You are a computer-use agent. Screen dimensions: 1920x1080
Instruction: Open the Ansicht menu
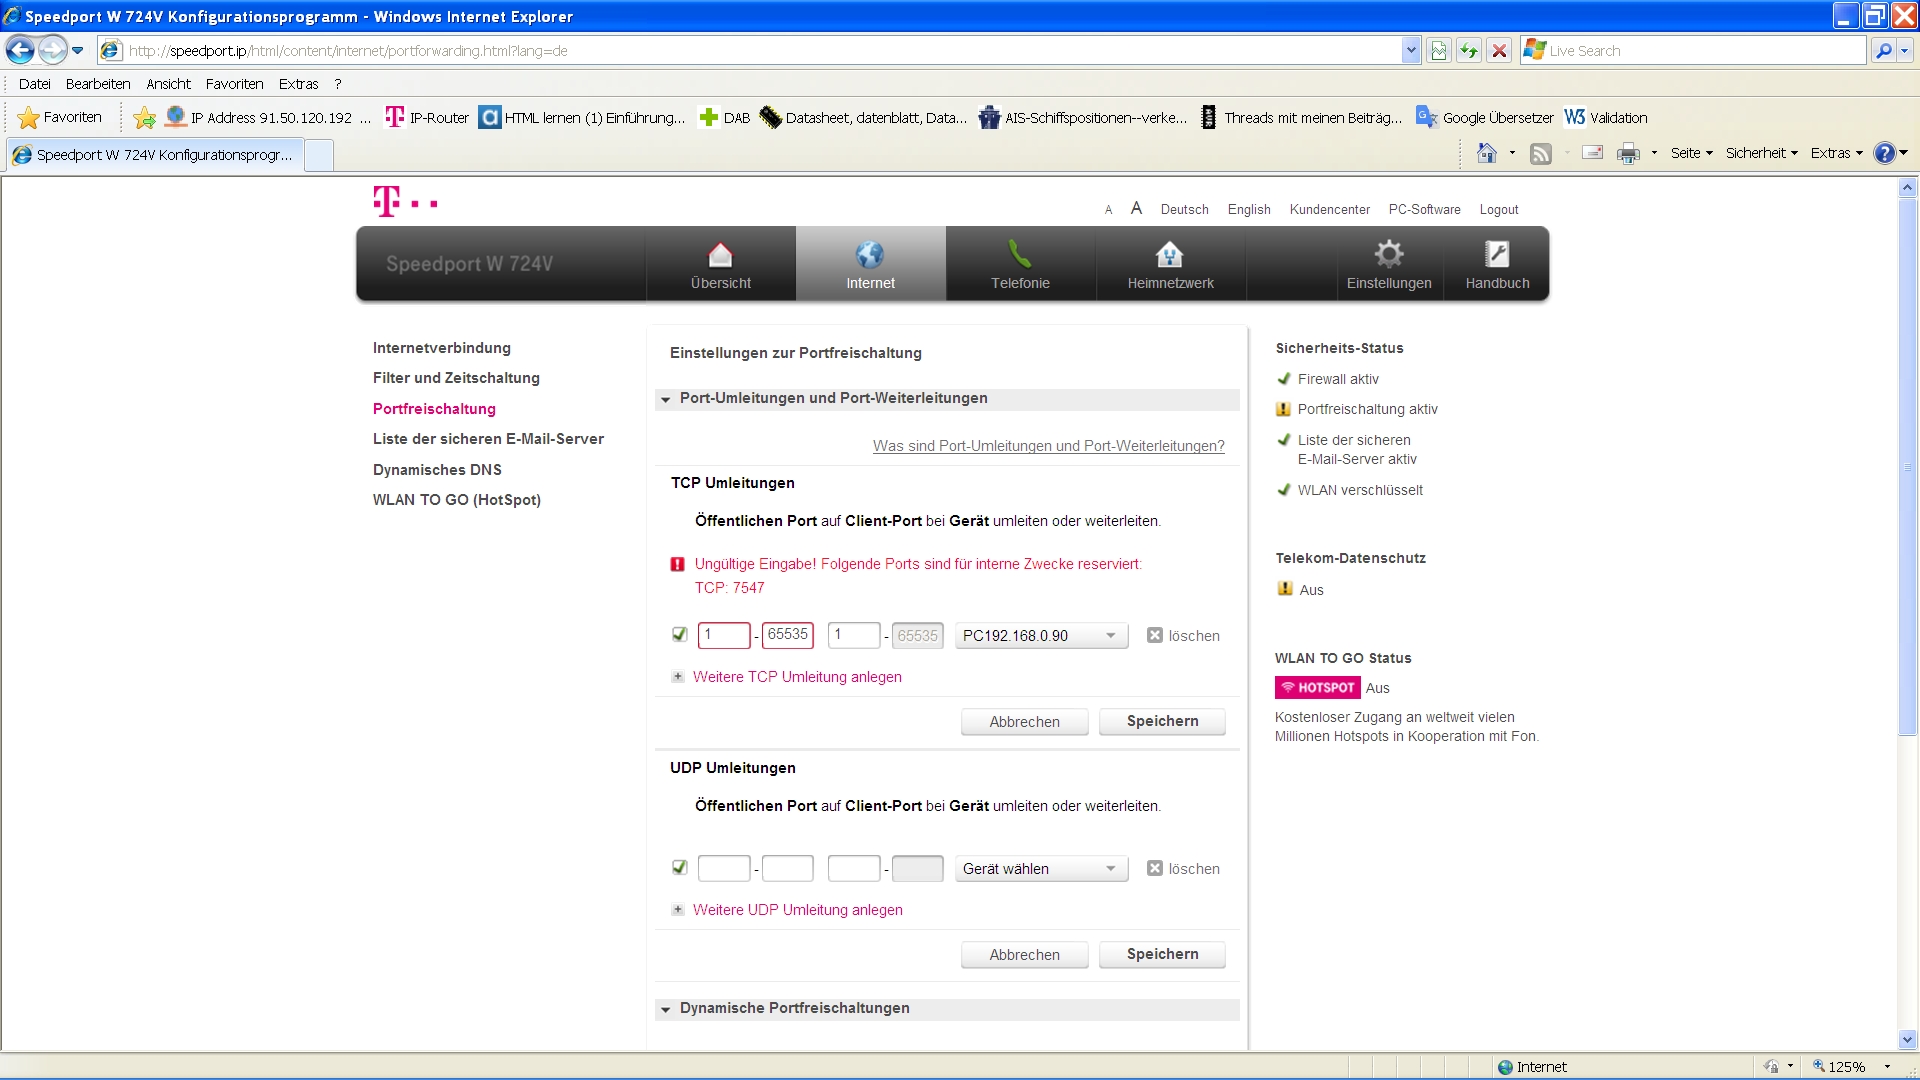168,84
